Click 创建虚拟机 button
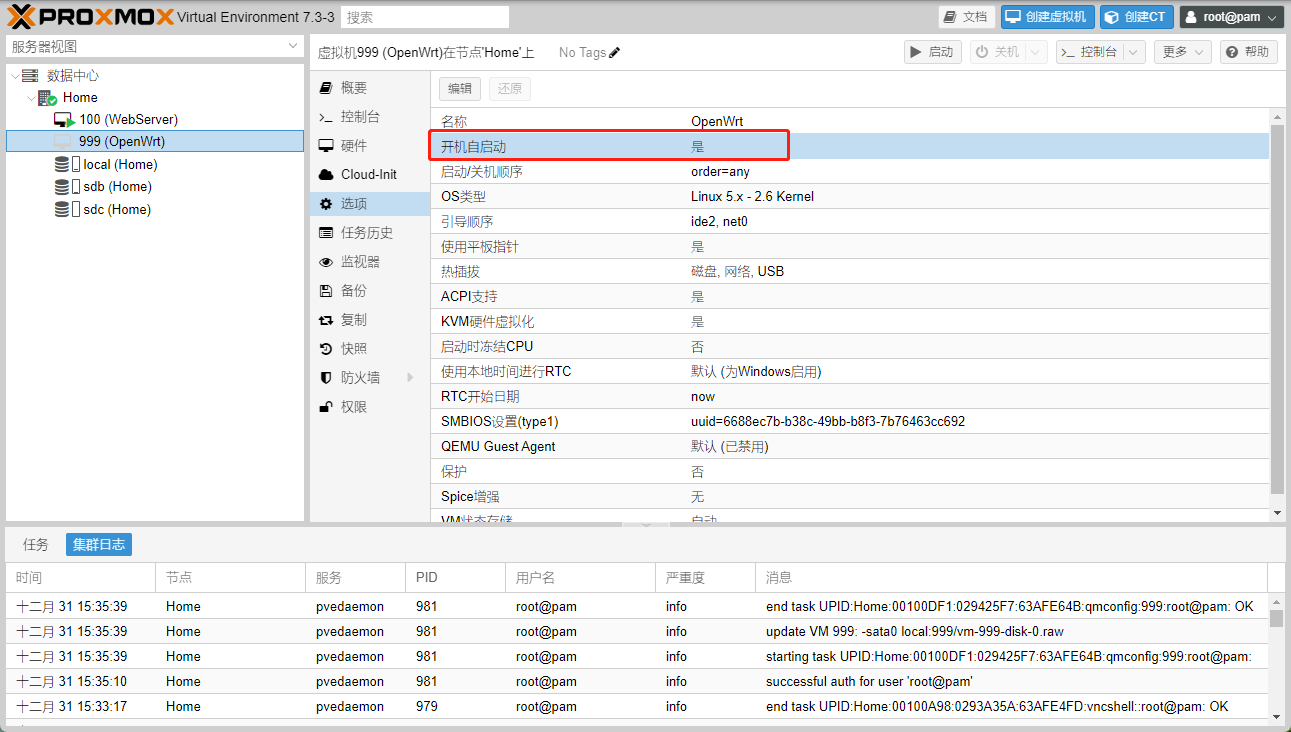This screenshot has width=1291, height=732. 1047,17
